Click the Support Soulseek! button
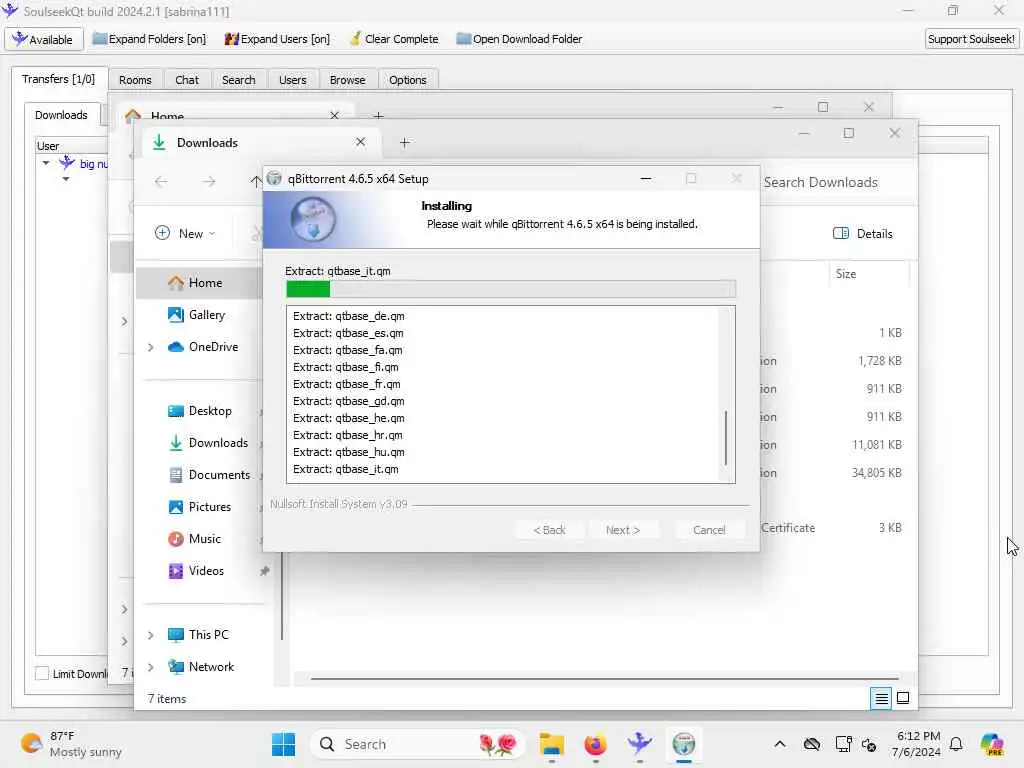Image resolution: width=1024 pixels, height=768 pixels. click(x=971, y=39)
